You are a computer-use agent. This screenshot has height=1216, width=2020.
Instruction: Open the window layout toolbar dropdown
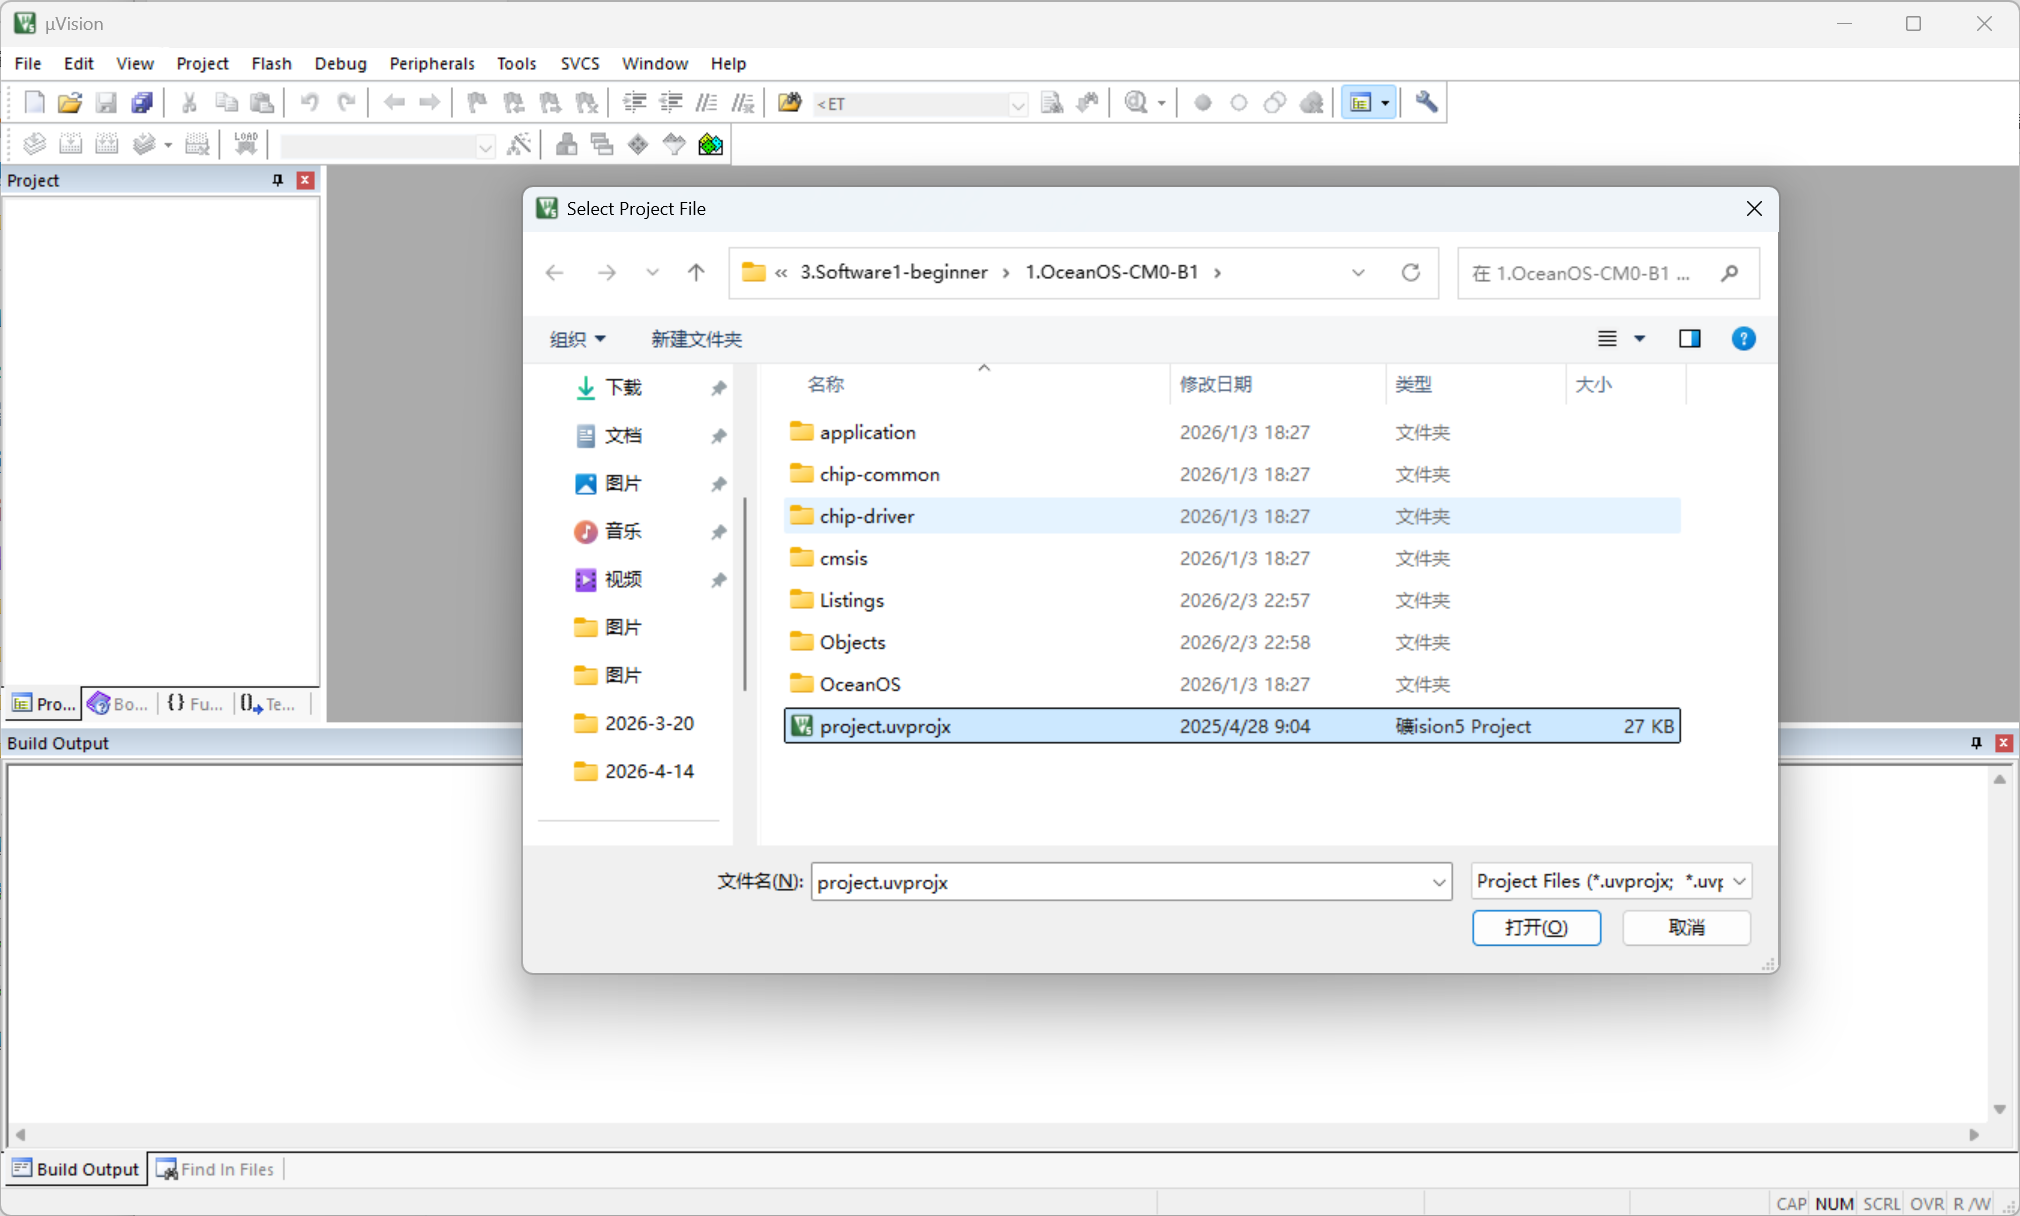click(1385, 103)
